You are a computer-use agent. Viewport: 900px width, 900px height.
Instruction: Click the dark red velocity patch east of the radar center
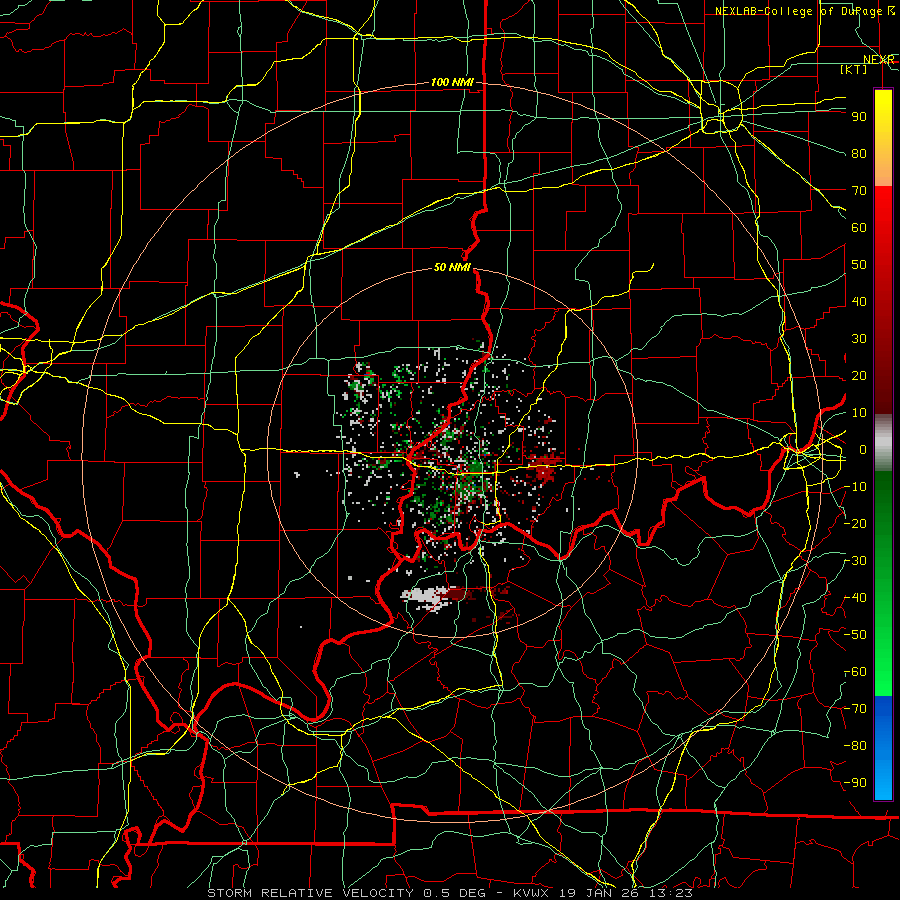(544, 467)
